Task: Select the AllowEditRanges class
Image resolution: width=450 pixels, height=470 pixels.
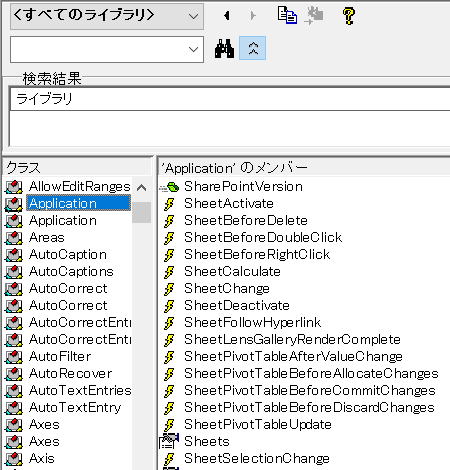Action: (79, 186)
